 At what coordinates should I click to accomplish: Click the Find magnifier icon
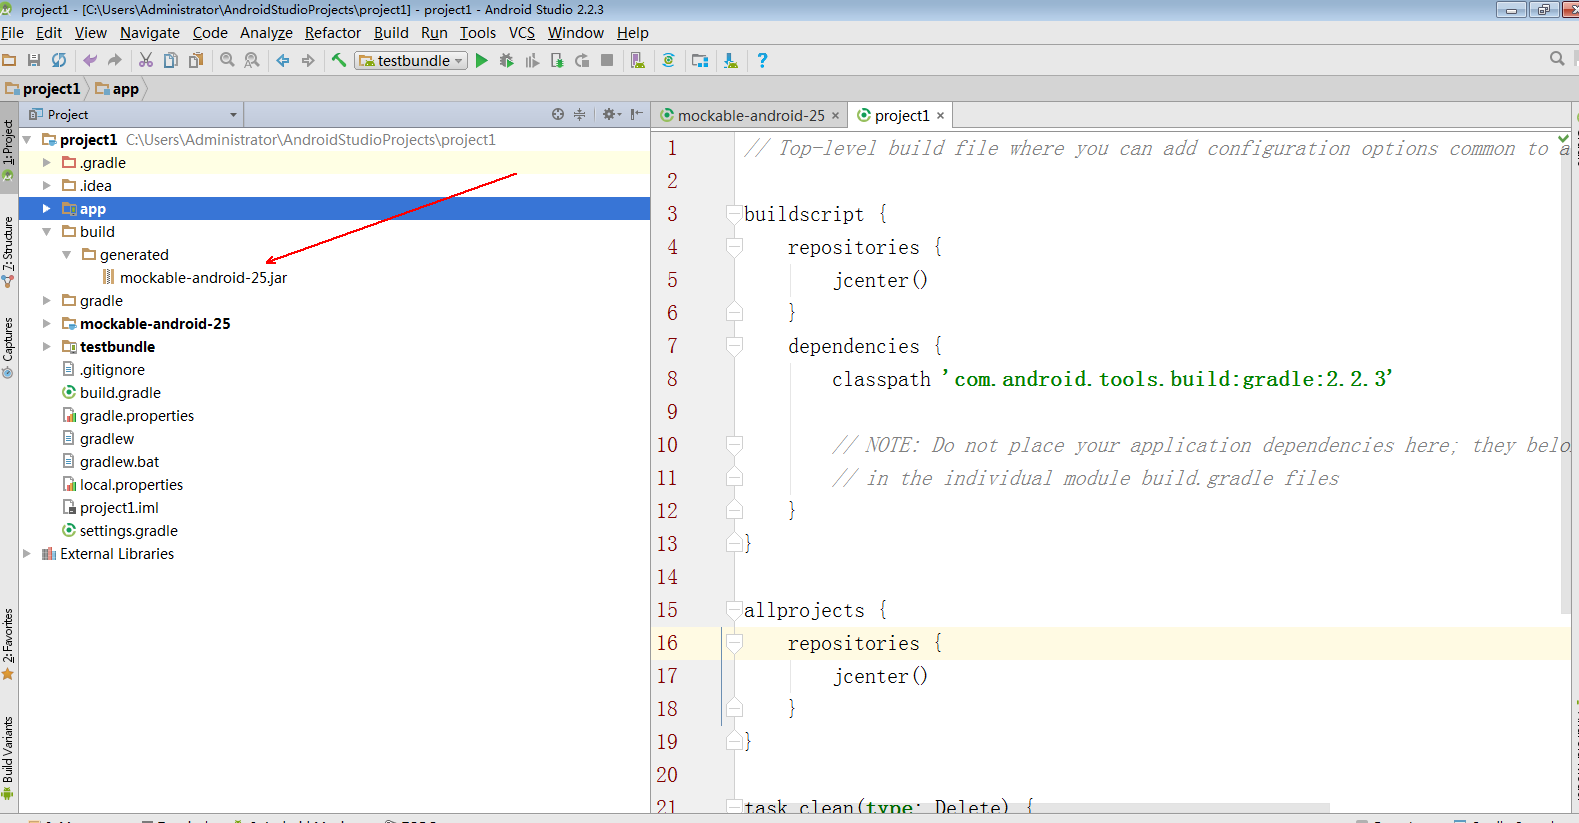click(227, 60)
